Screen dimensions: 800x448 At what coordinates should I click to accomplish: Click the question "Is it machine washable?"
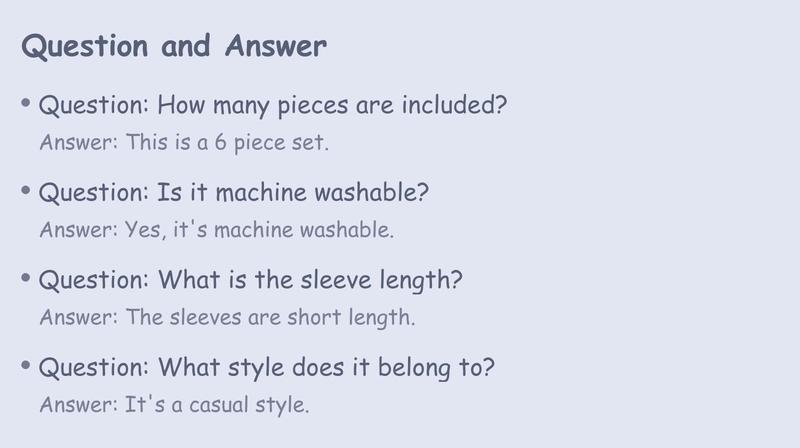293,193
